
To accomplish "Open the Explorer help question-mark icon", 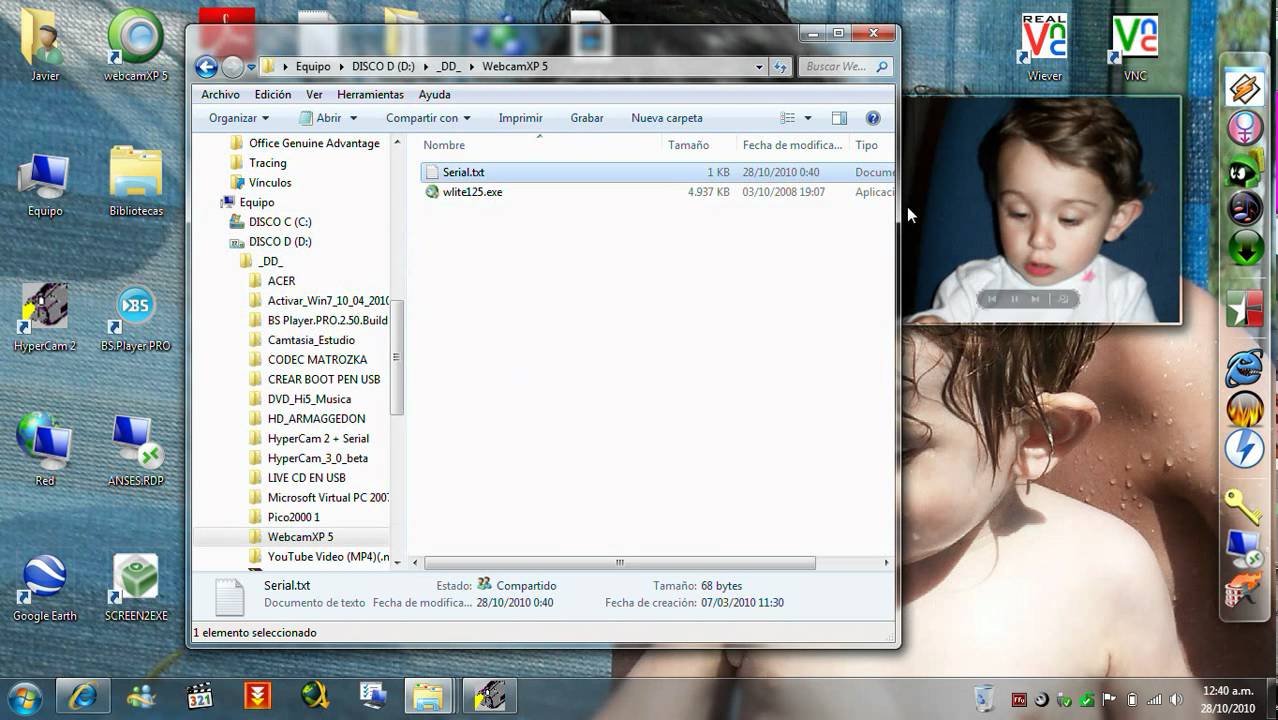I will pos(873,118).
